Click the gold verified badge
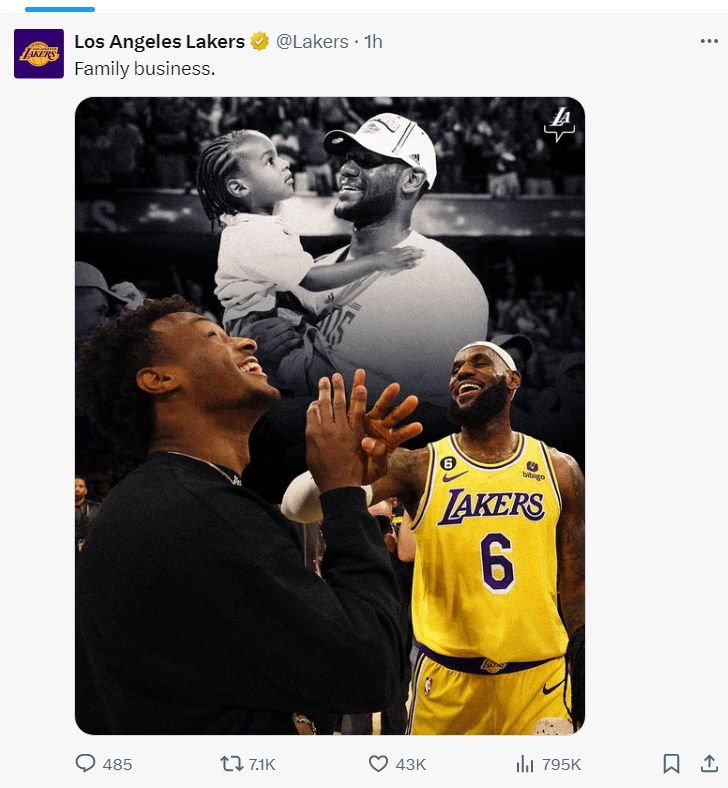The height and width of the screenshot is (788, 728). pyautogui.click(x=260, y=41)
